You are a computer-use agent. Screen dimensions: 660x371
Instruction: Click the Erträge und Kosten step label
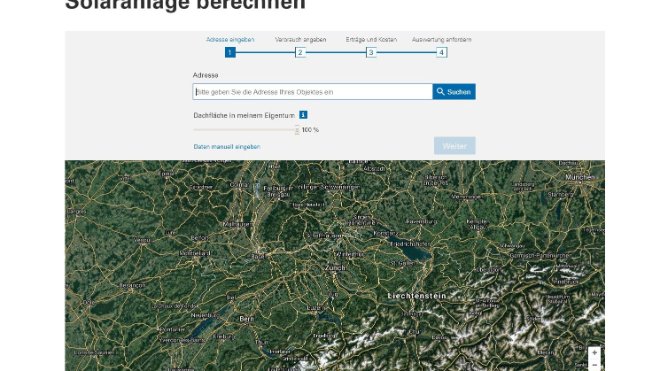pos(371,40)
